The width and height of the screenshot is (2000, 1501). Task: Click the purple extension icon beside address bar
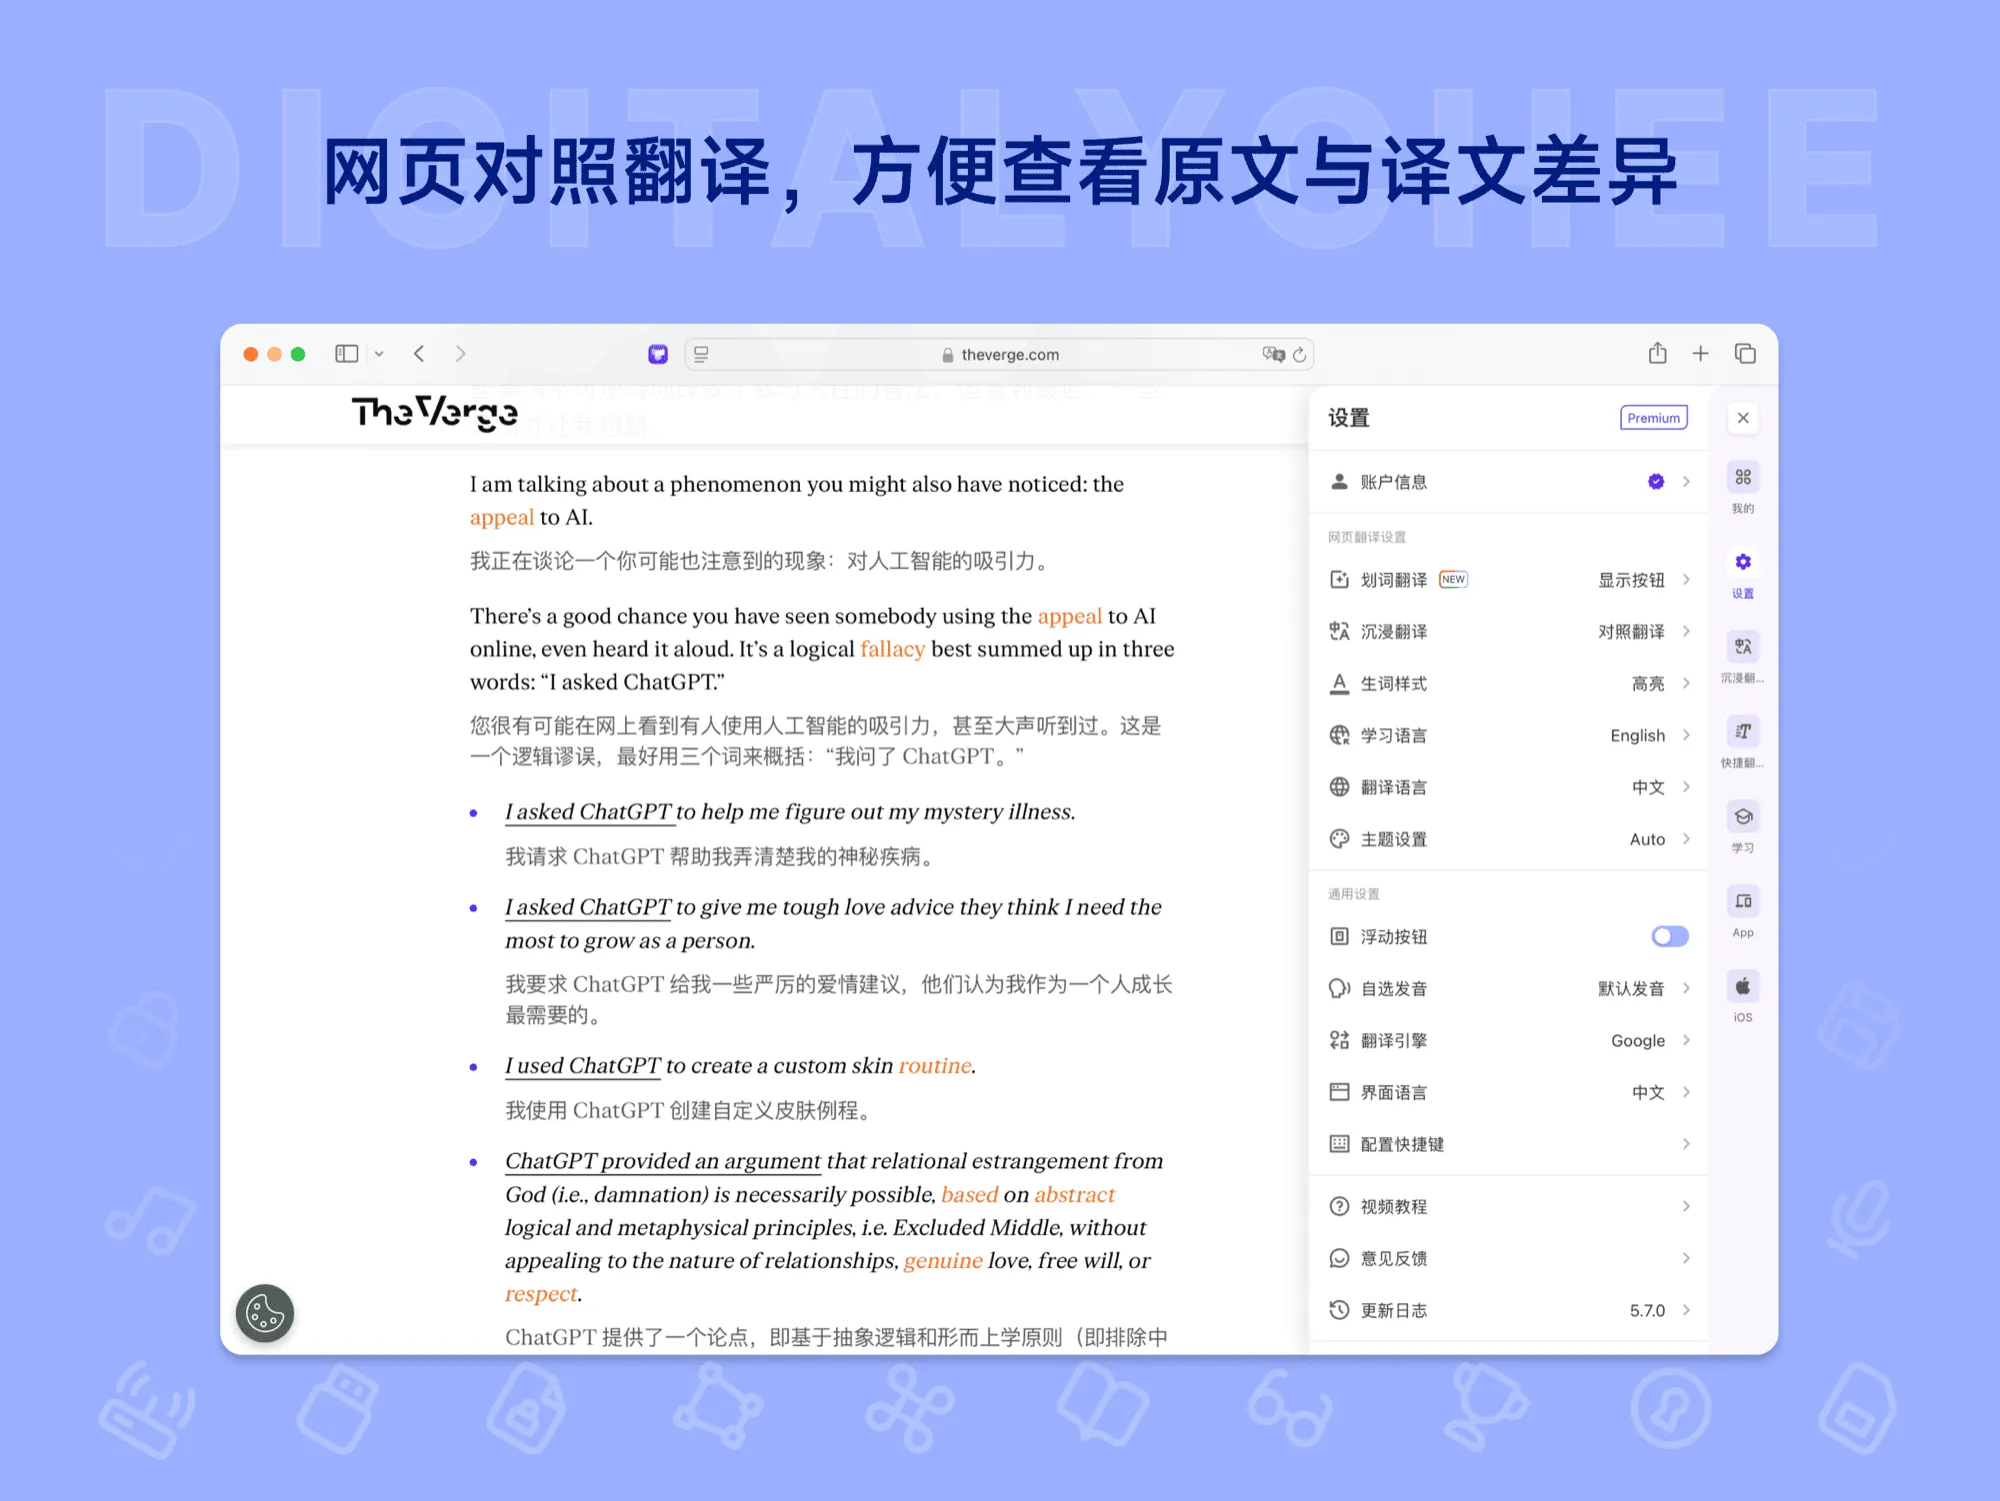(x=658, y=354)
